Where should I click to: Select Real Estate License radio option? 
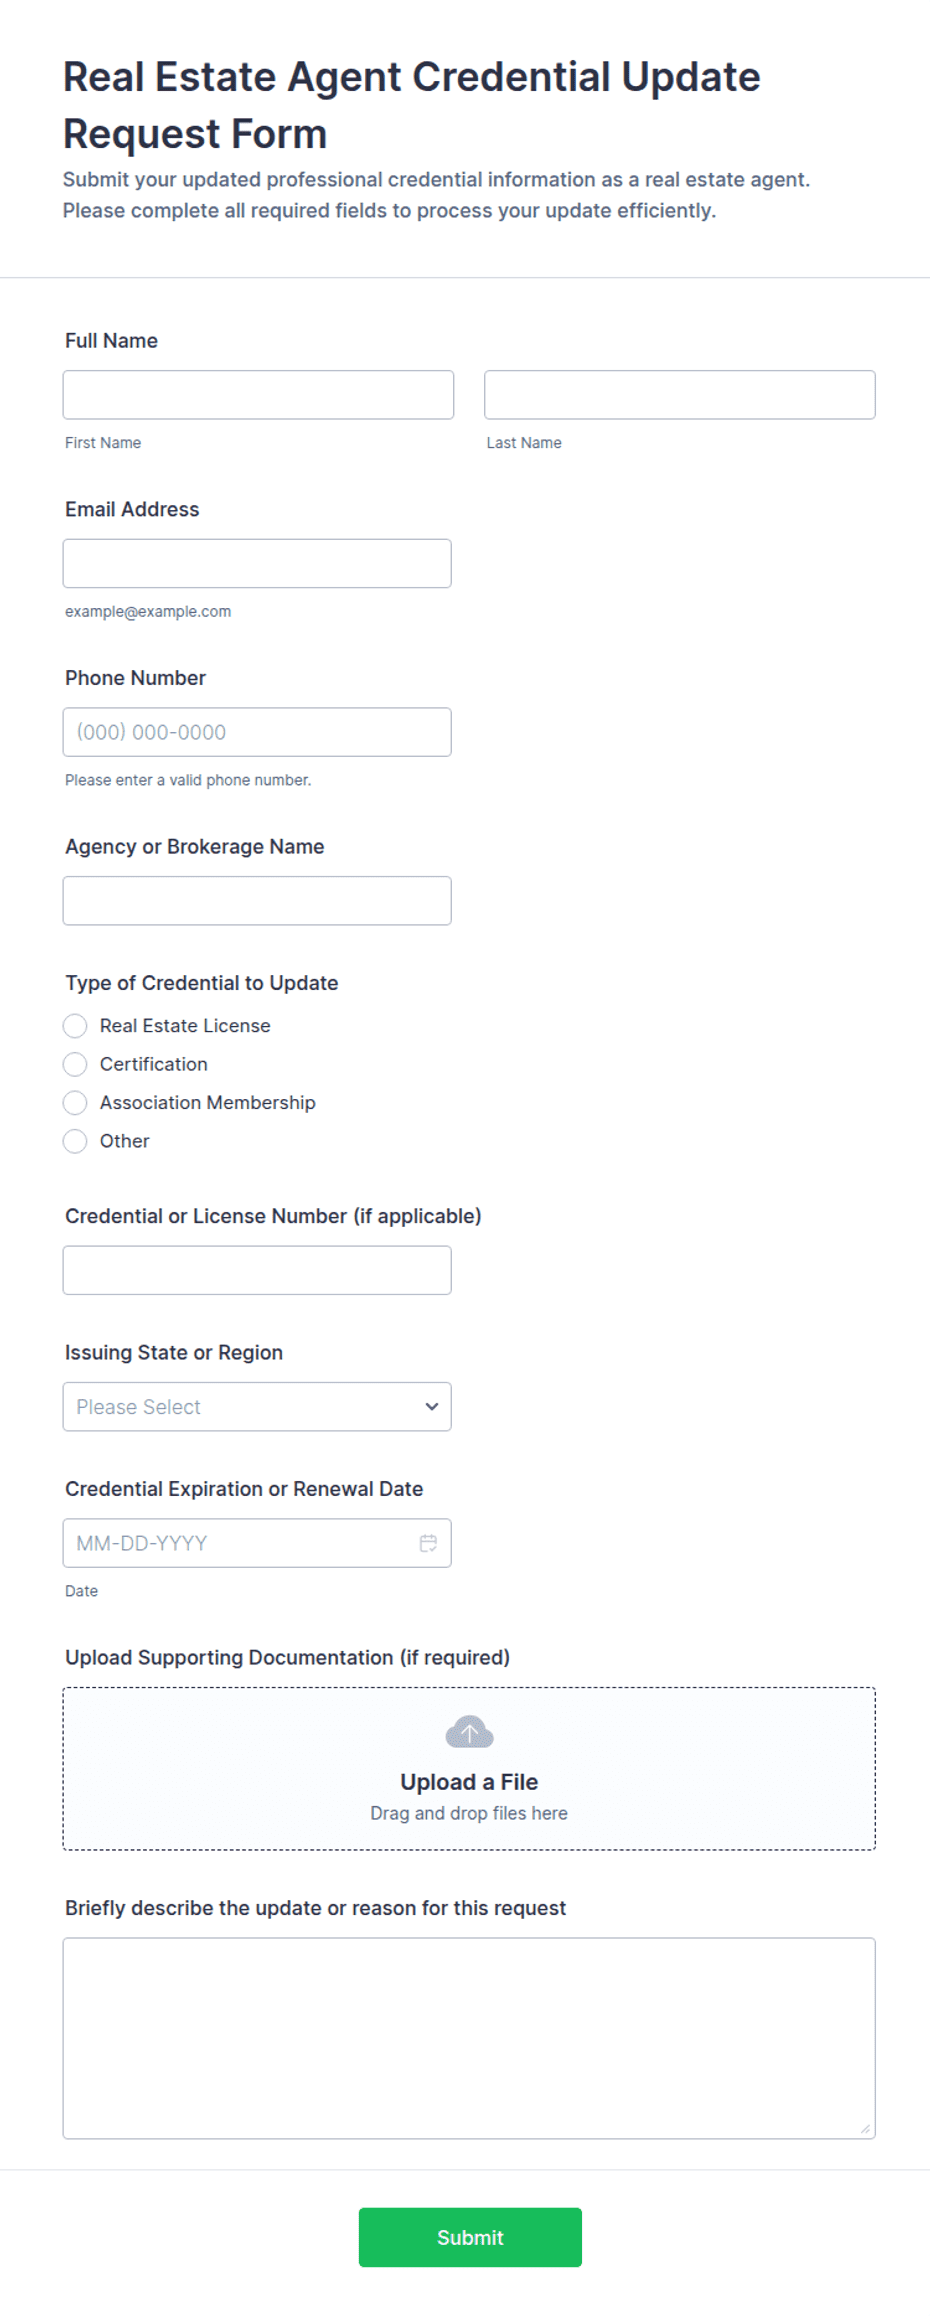coord(75,1026)
